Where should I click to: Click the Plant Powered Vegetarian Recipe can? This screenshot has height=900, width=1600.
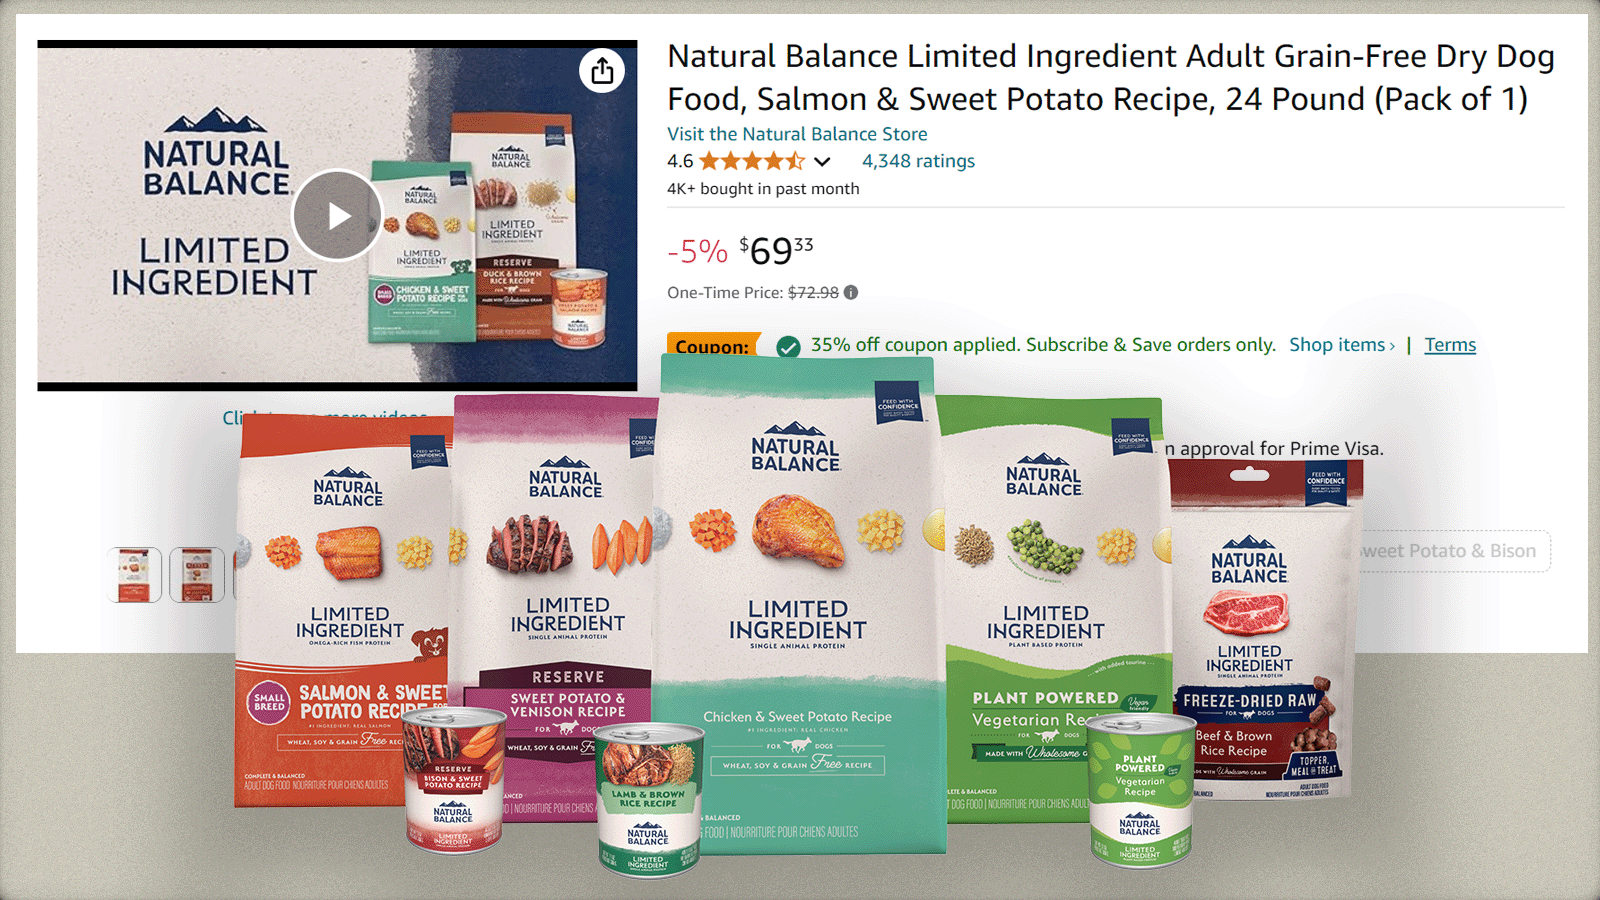(1140, 789)
